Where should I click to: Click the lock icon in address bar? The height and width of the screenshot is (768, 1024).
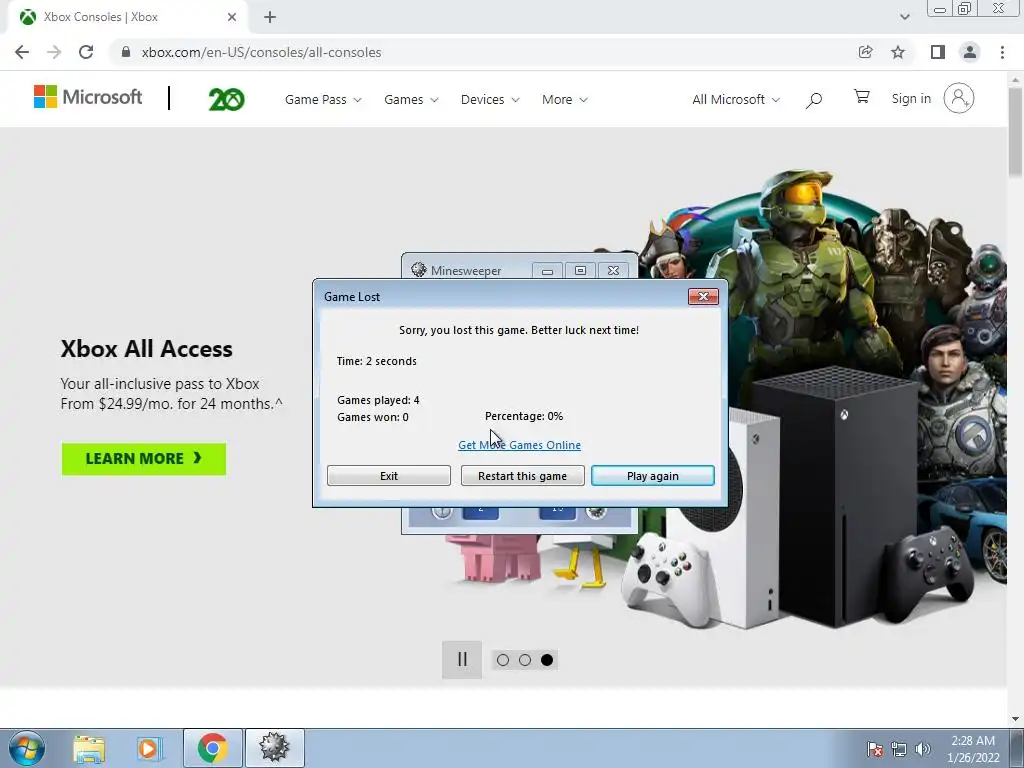click(126, 52)
